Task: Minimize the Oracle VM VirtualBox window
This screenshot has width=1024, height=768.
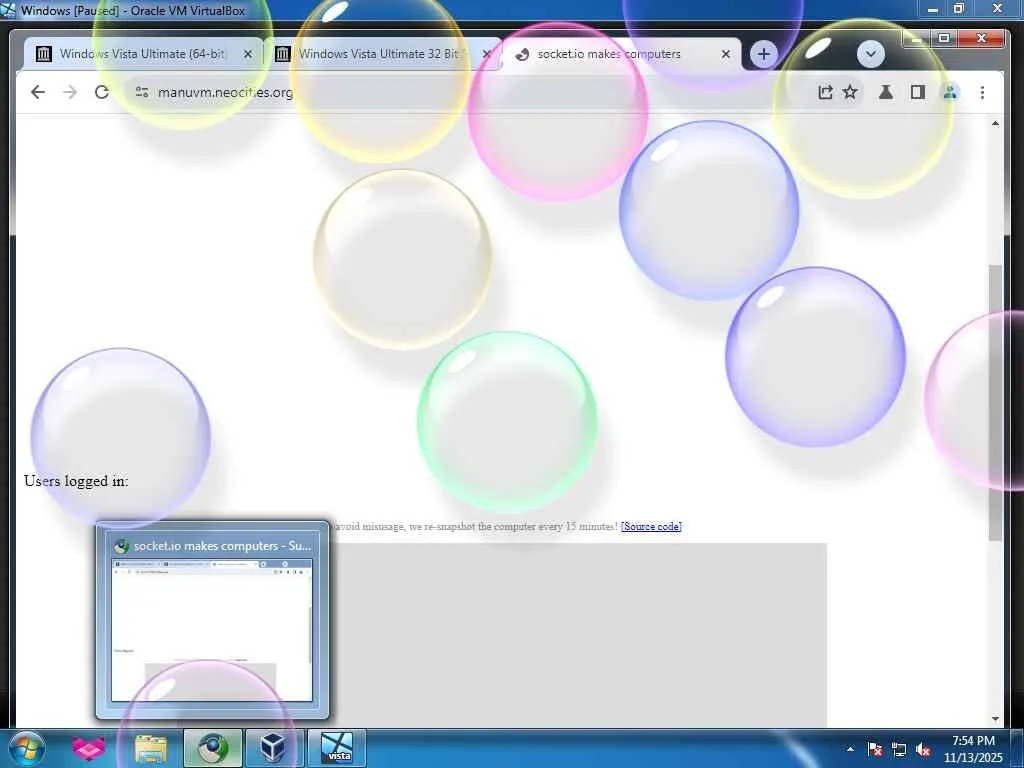Action: (x=933, y=9)
